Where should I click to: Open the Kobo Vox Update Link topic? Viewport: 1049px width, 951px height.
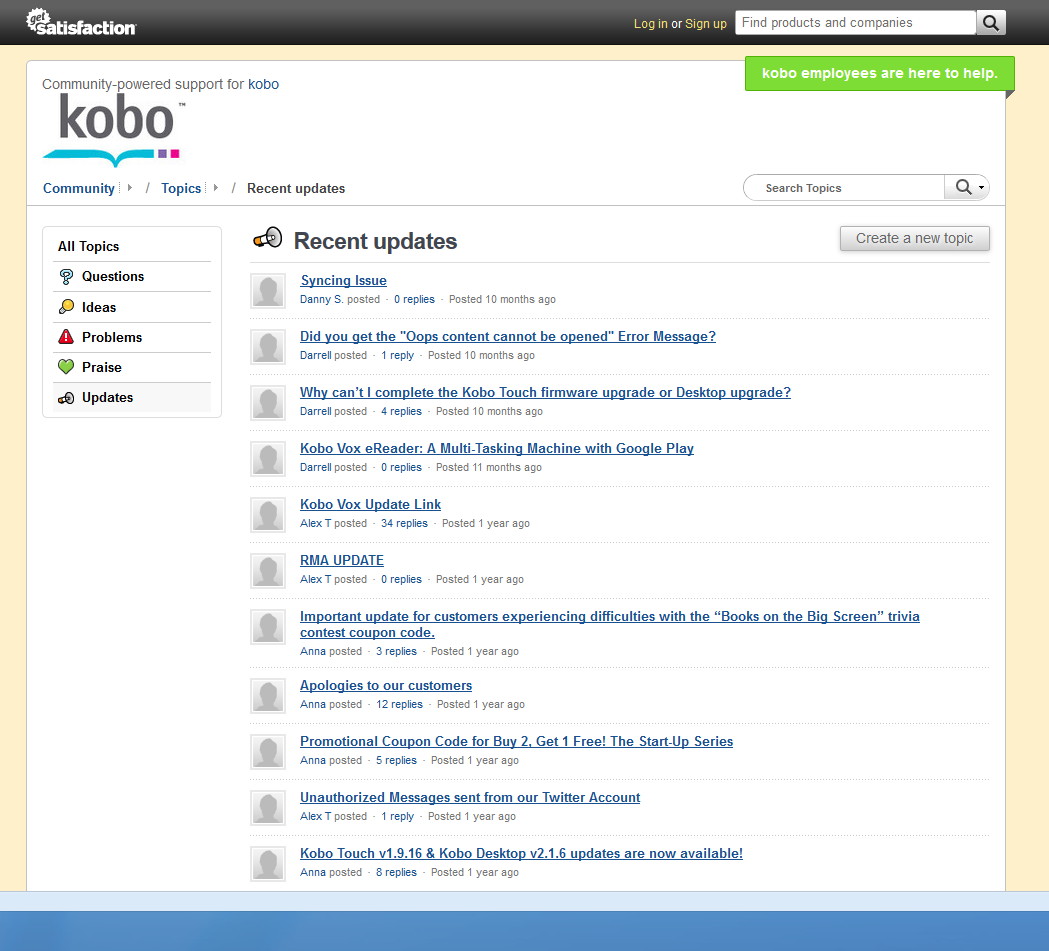pos(370,504)
